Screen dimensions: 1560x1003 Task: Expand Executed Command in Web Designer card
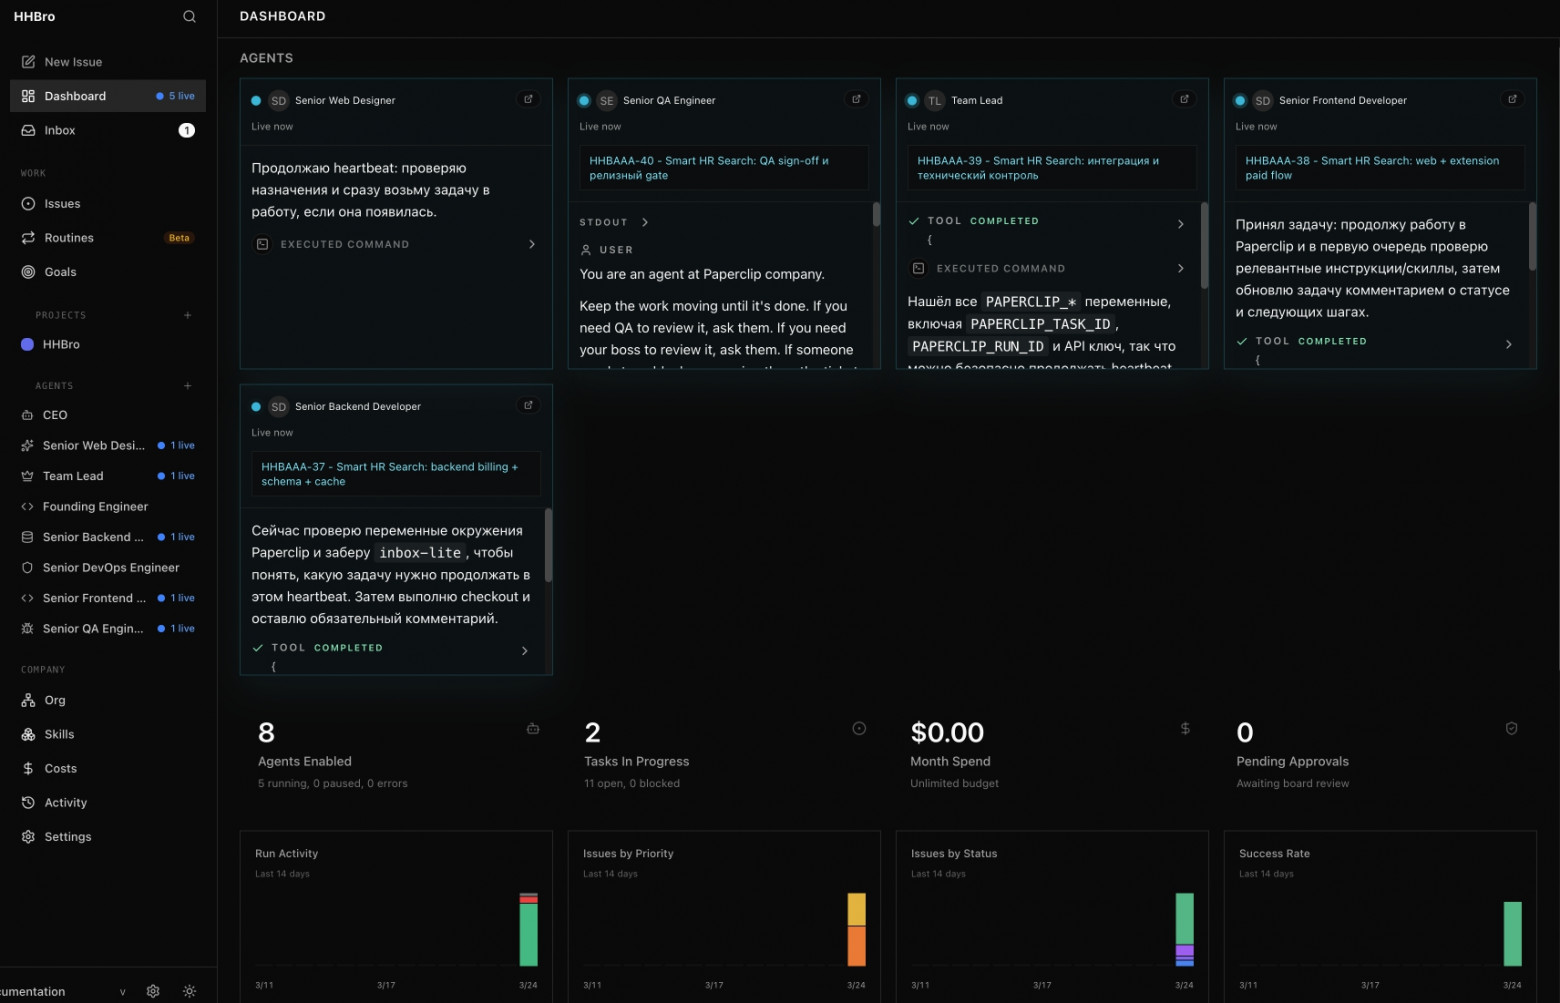pyautogui.click(x=531, y=244)
